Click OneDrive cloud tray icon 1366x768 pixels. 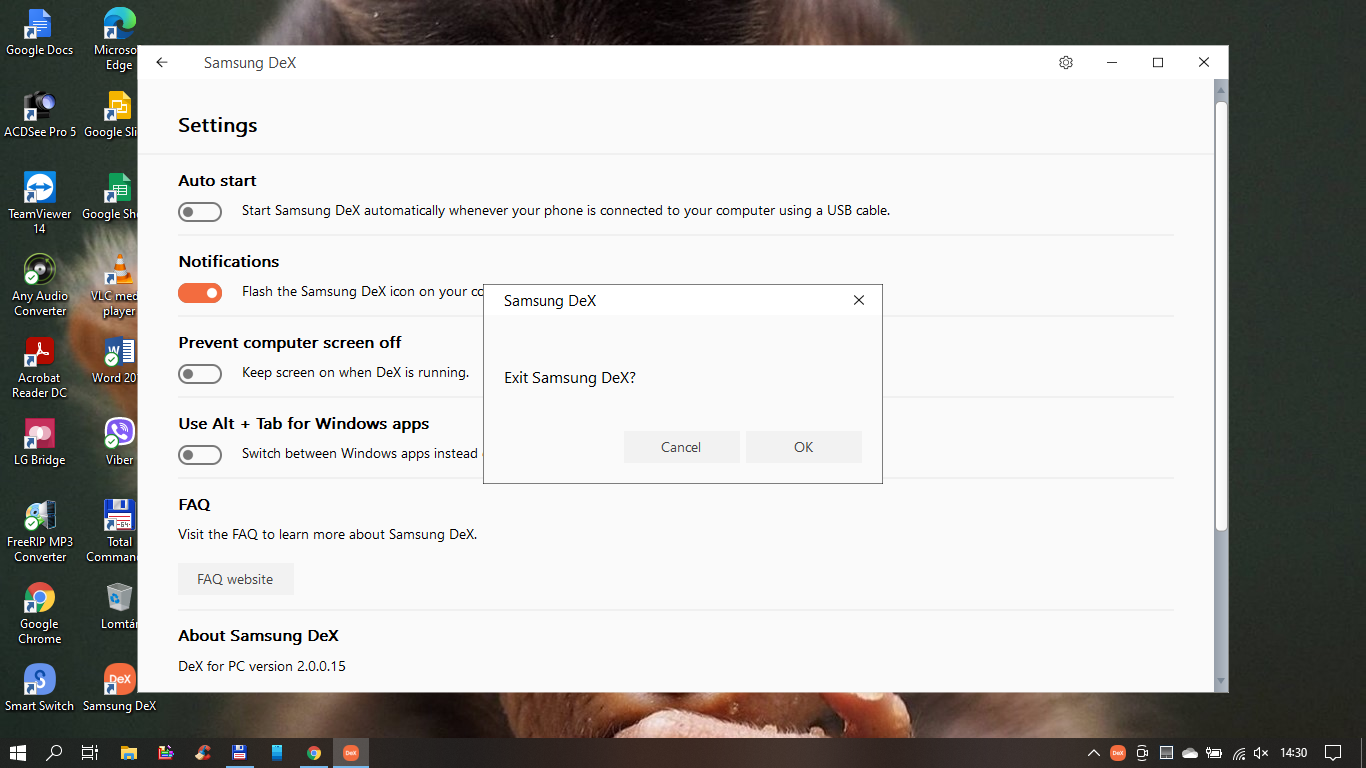(1190, 753)
